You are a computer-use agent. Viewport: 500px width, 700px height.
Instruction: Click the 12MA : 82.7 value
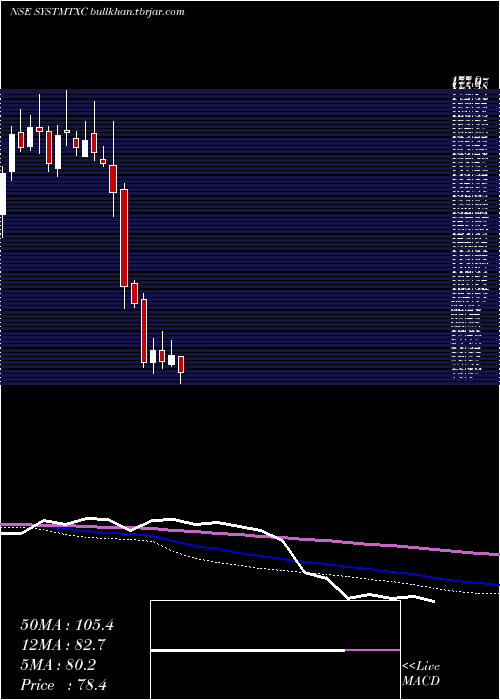point(63,645)
